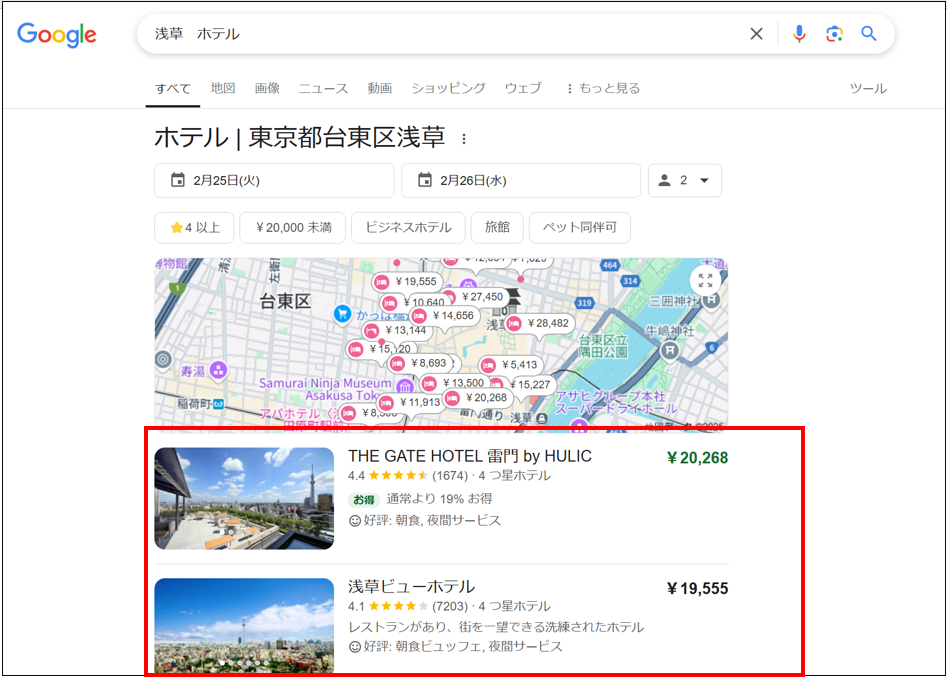Open Google Lens image search icon
This screenshot has height=683, width=947.
(x=834, y=34)
